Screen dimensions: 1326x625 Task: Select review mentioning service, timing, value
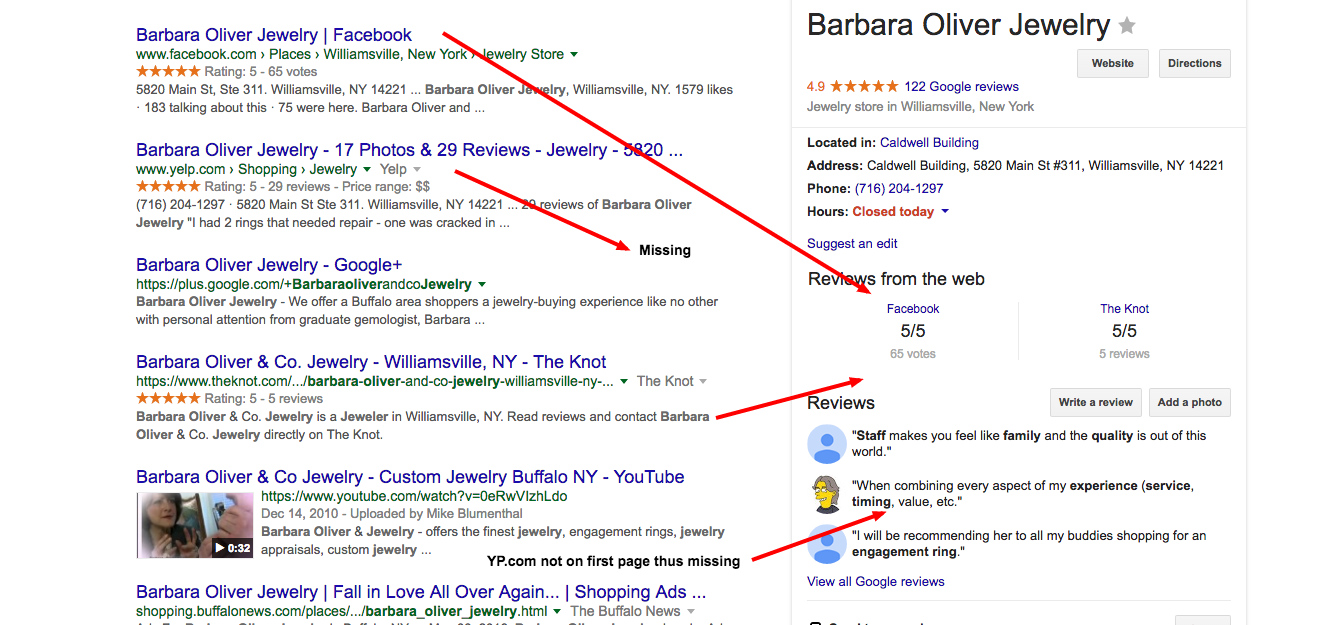tap(1022, 493)
